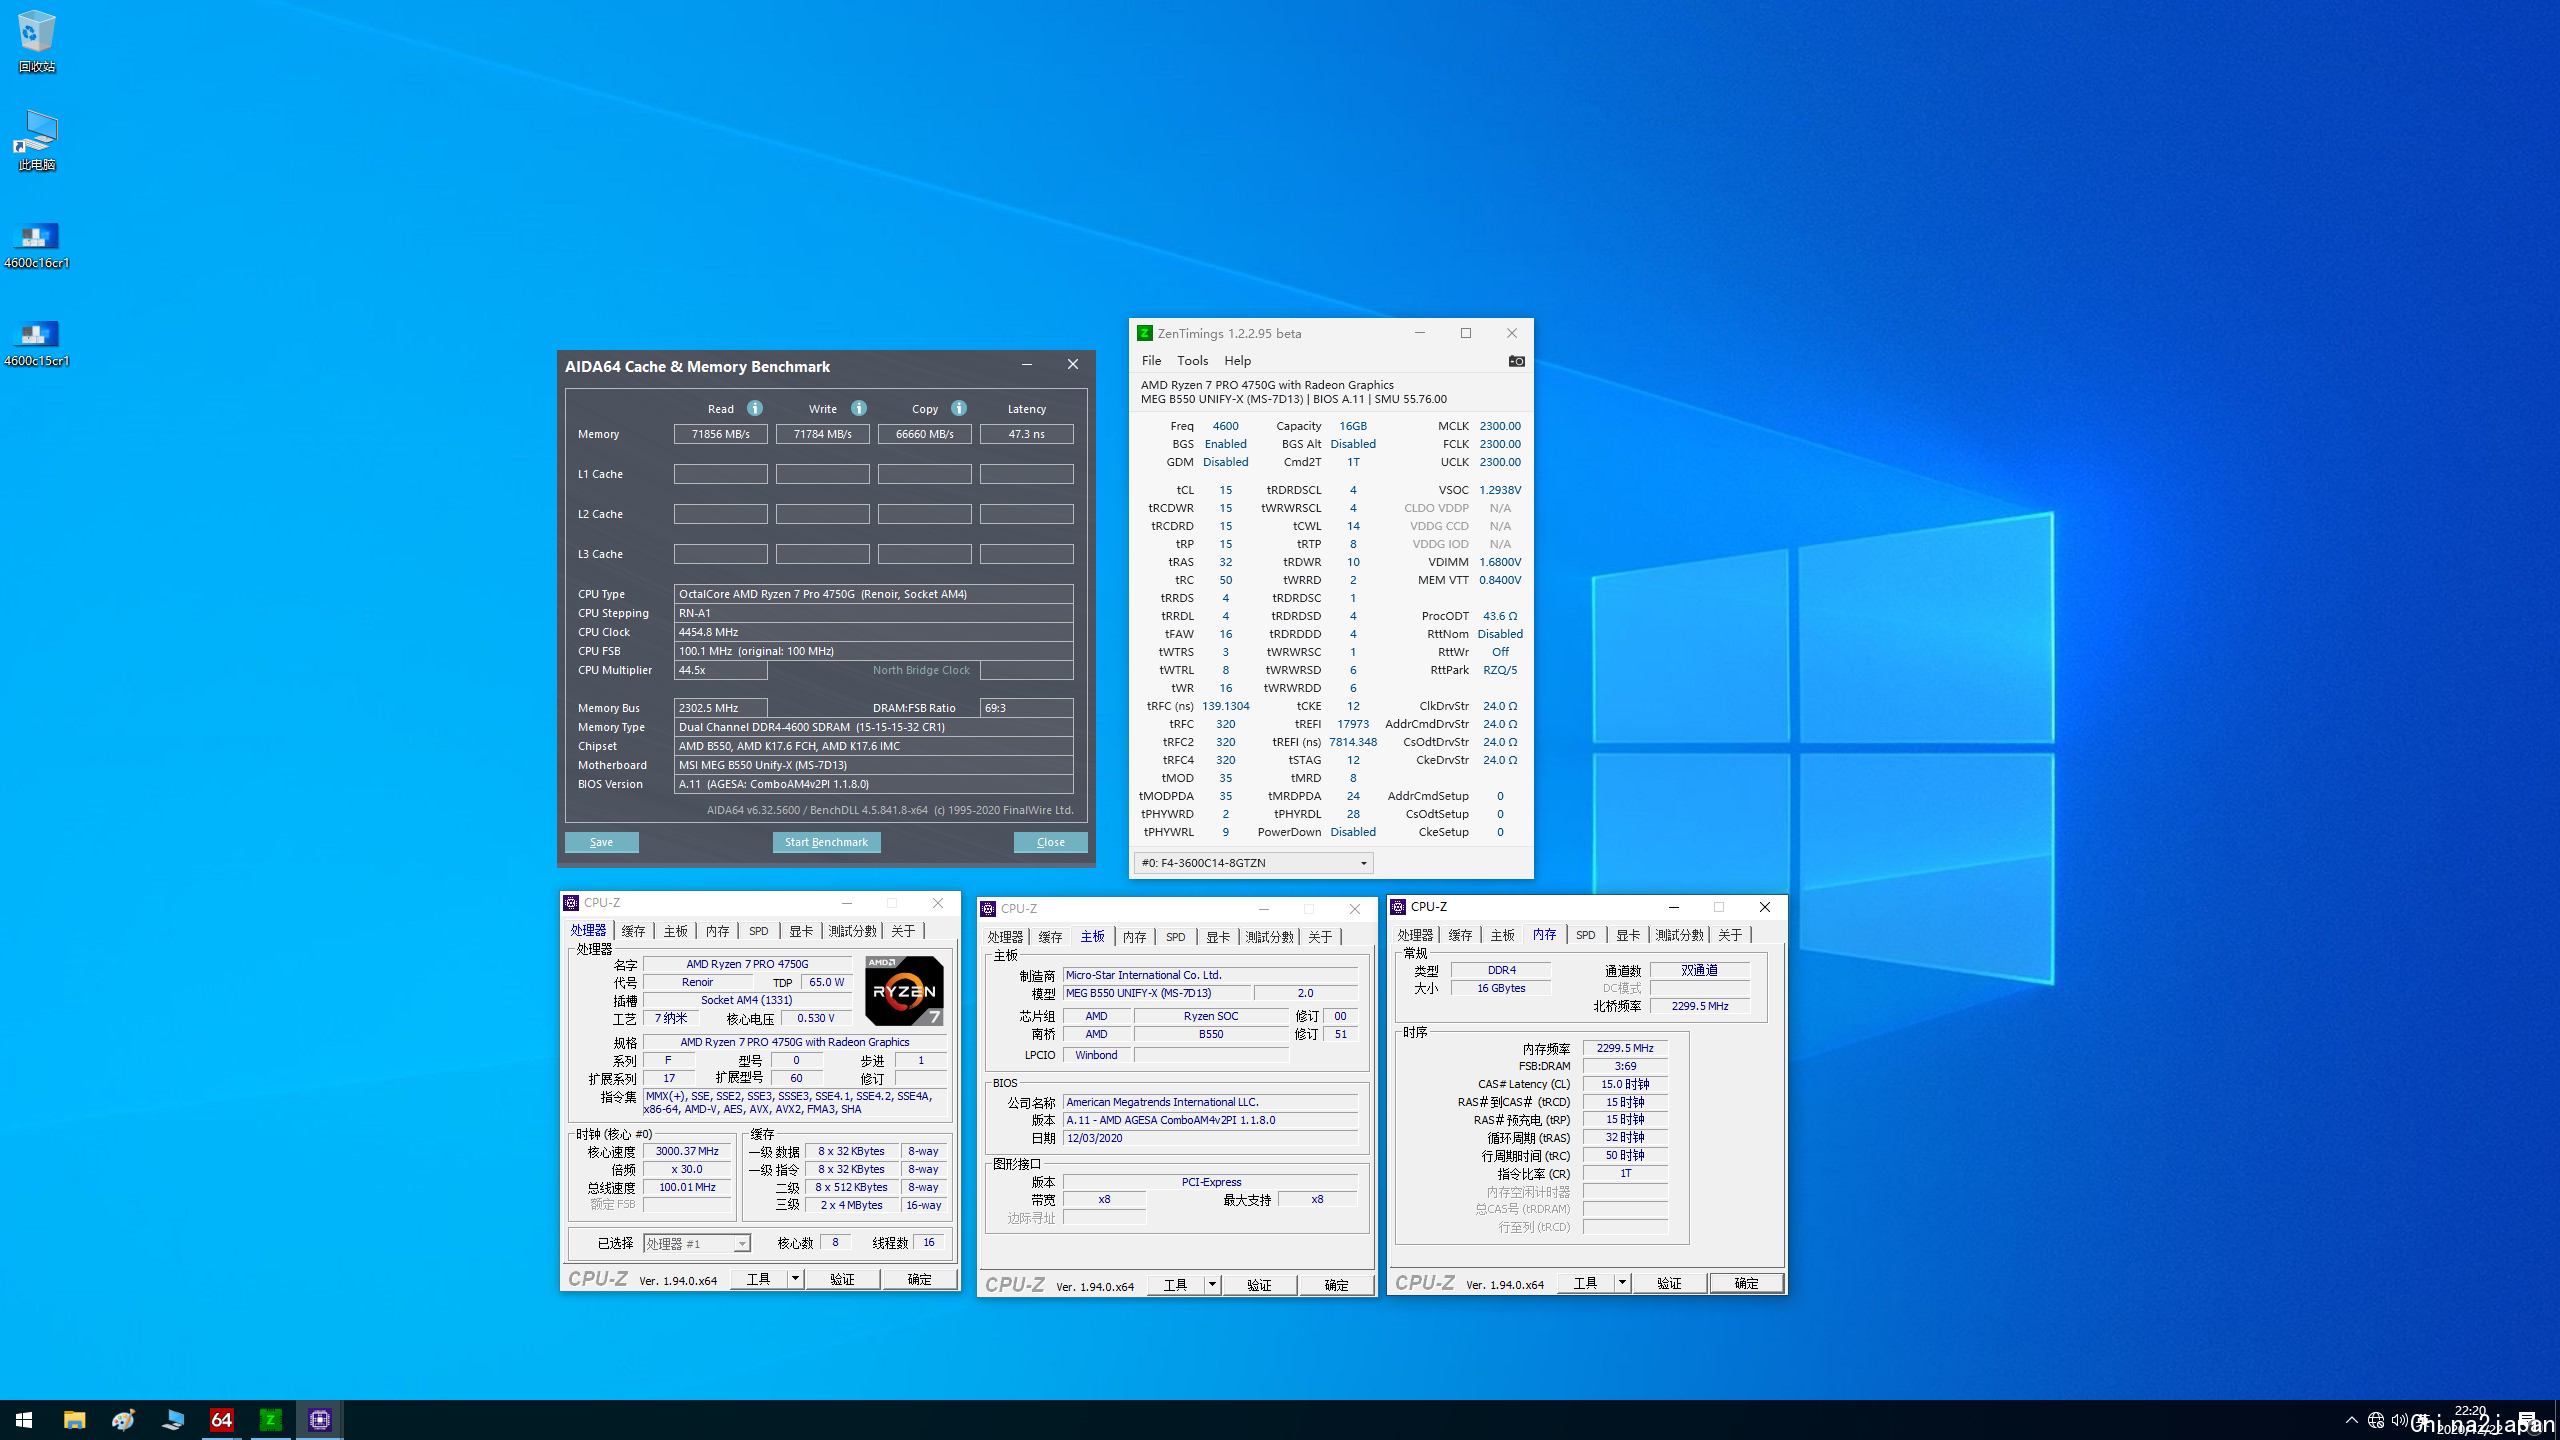Viewport: 2560px width, 1440px height.
Task: Click the Memory Read 71856 MB/s field
Action: point(720,434)
